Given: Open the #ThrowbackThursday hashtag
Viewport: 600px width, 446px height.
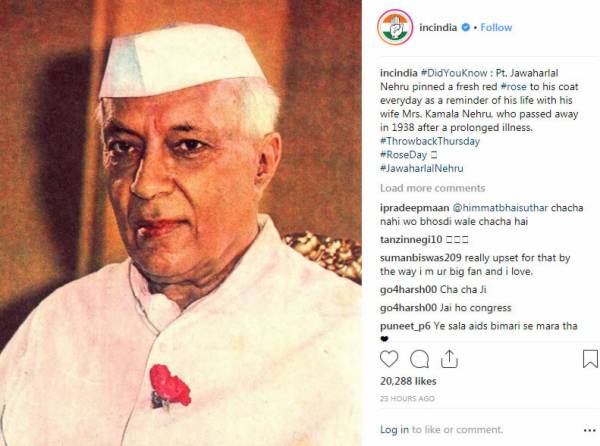Looking at the screenshot, I should click(x=430, y=141).
